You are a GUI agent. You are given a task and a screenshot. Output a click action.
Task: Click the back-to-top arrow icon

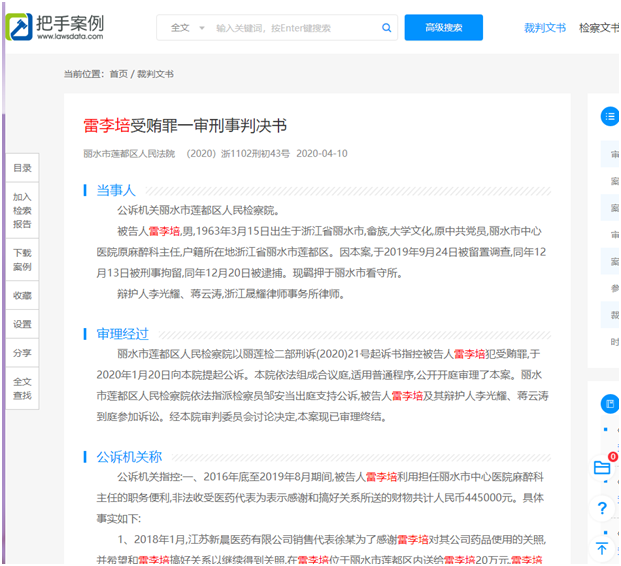coord(602,547)
